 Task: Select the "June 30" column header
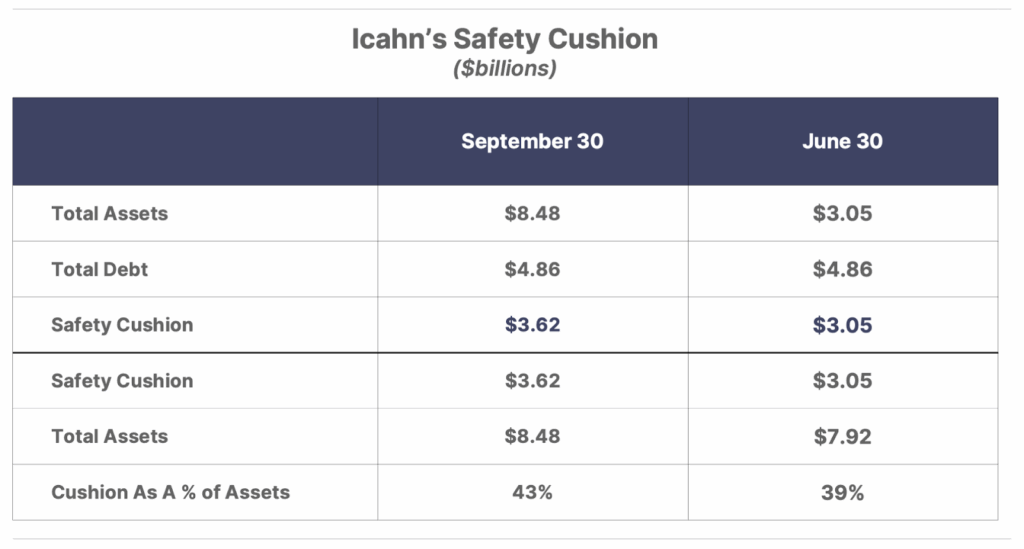pyautogui.click(x=842, y=141)
